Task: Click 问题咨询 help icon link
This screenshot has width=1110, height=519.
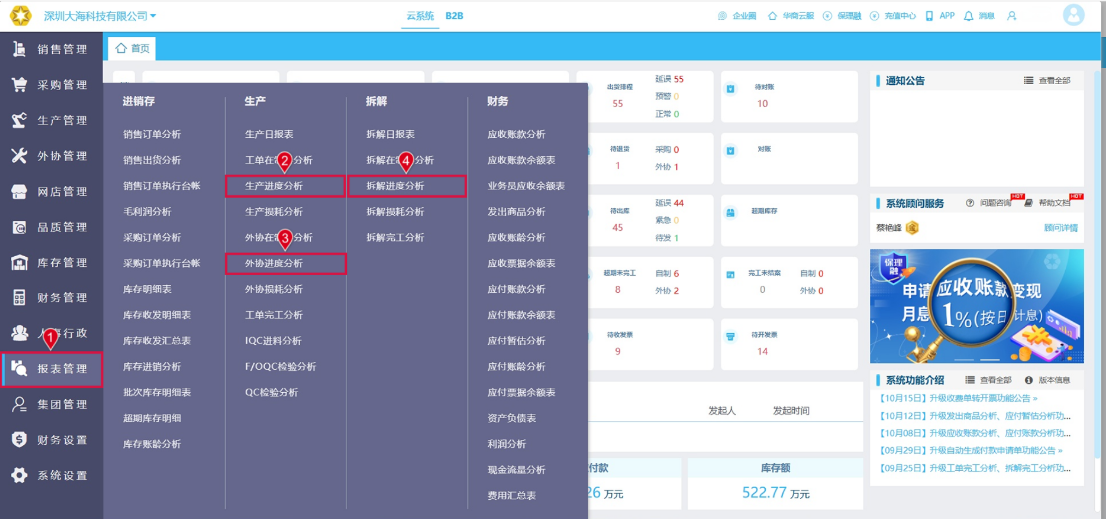Action: point(989,203)
